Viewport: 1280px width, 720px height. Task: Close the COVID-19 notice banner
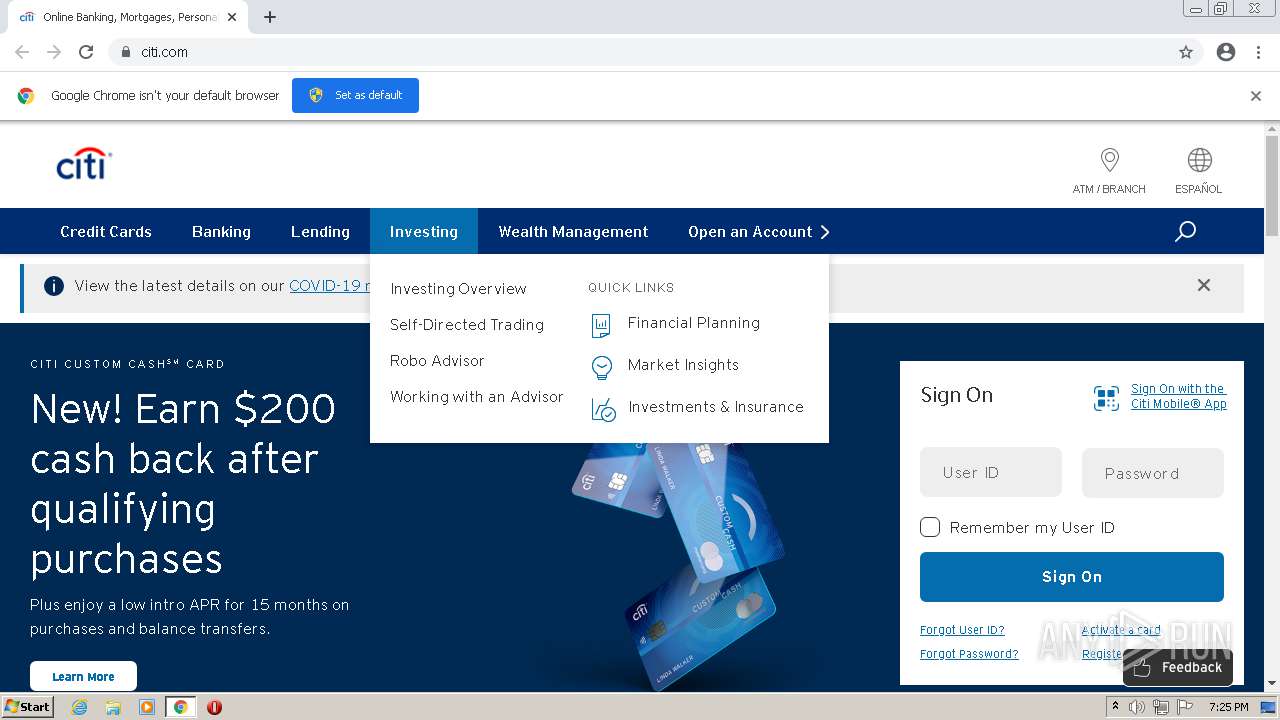(x=1204, y=285)
